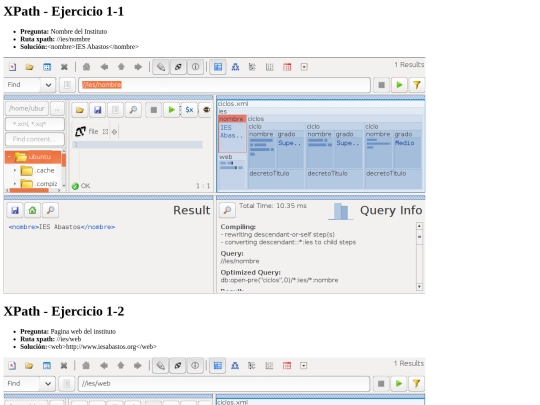Click the /home/ubuntu path field

(x=27, y=108)
